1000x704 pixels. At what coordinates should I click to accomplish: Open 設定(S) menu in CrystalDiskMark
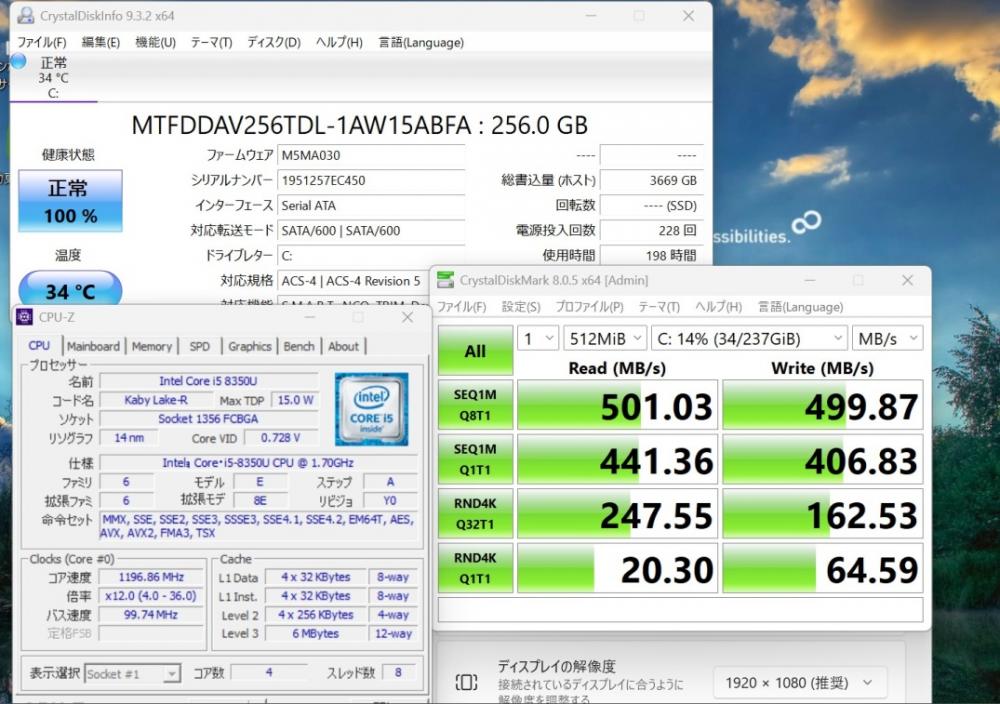point(520,307)
